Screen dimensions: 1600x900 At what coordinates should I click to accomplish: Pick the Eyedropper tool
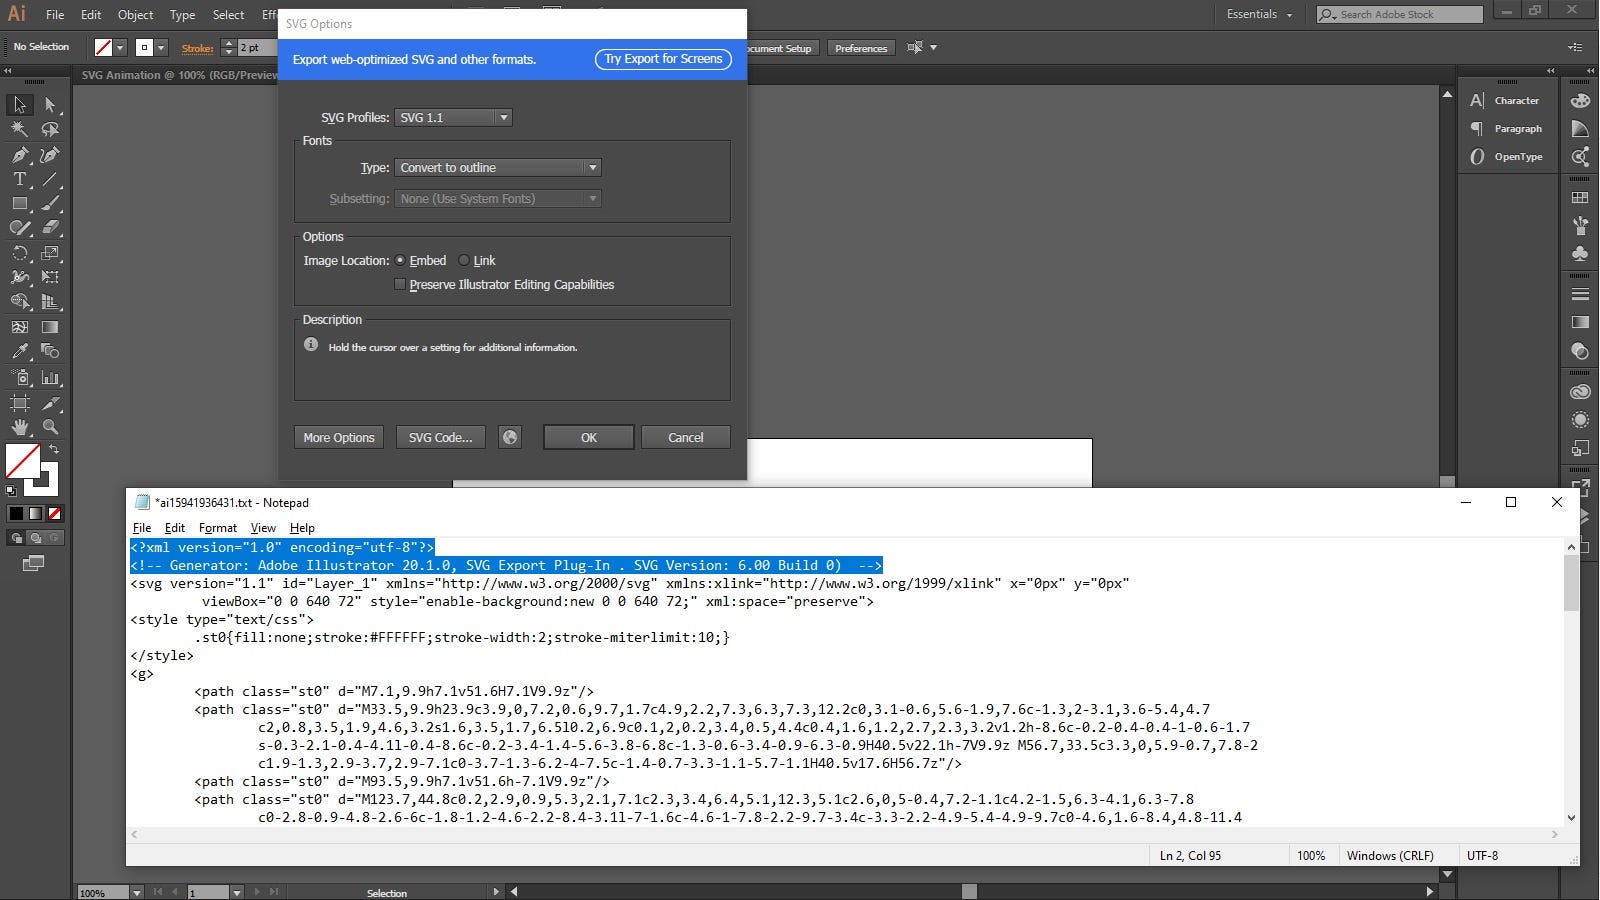click(x=19, y=351)
